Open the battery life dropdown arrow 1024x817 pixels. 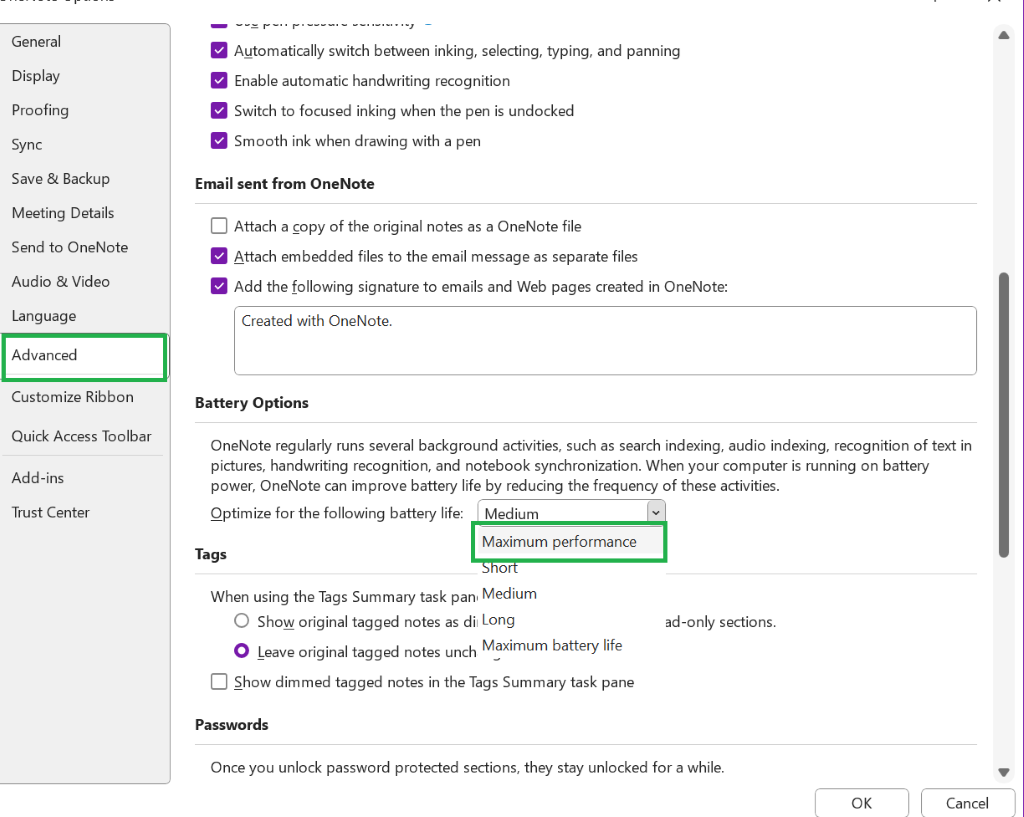tap(656, 513)
